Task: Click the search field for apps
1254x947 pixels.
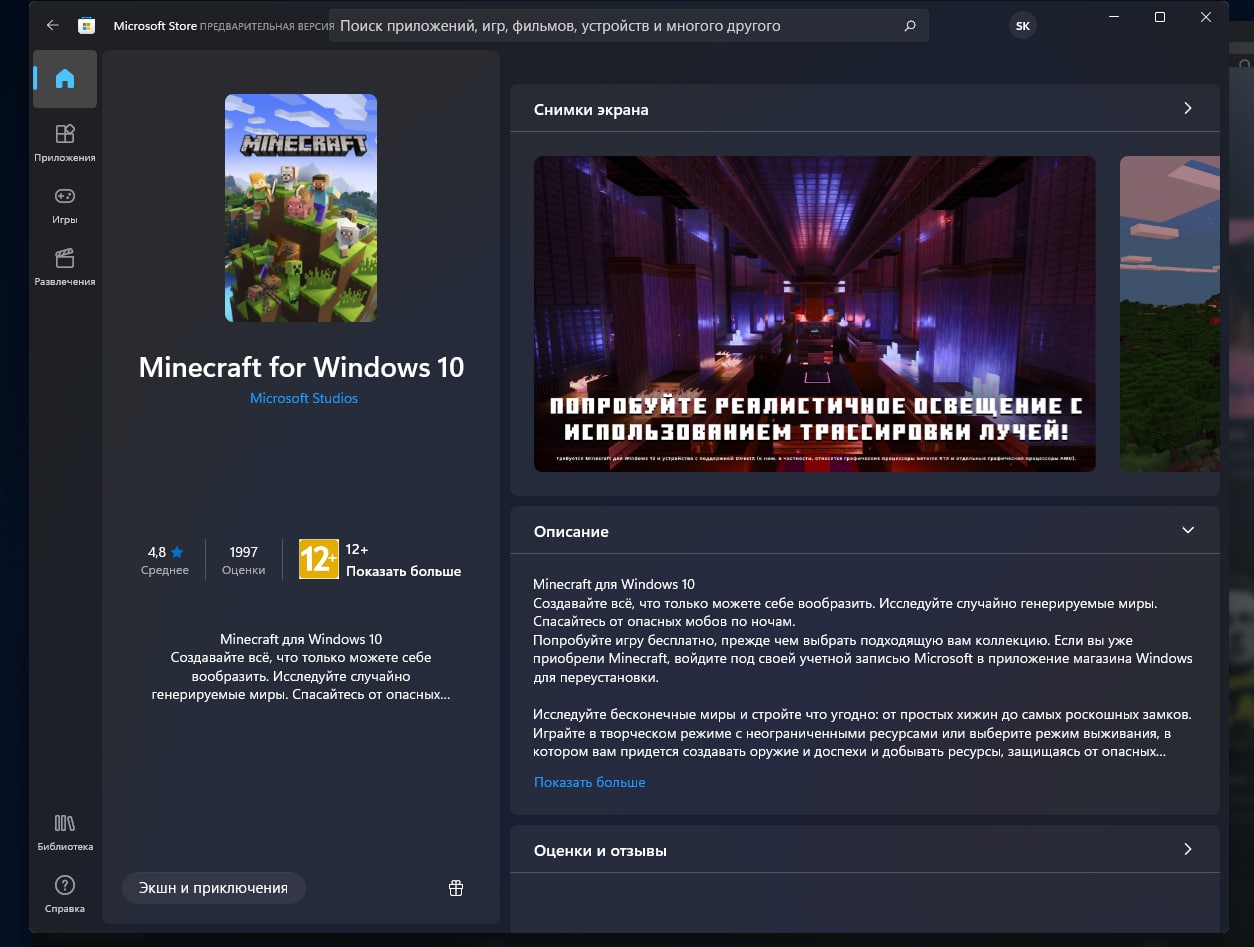Action: pyautogui.click(x=628, y=26)
